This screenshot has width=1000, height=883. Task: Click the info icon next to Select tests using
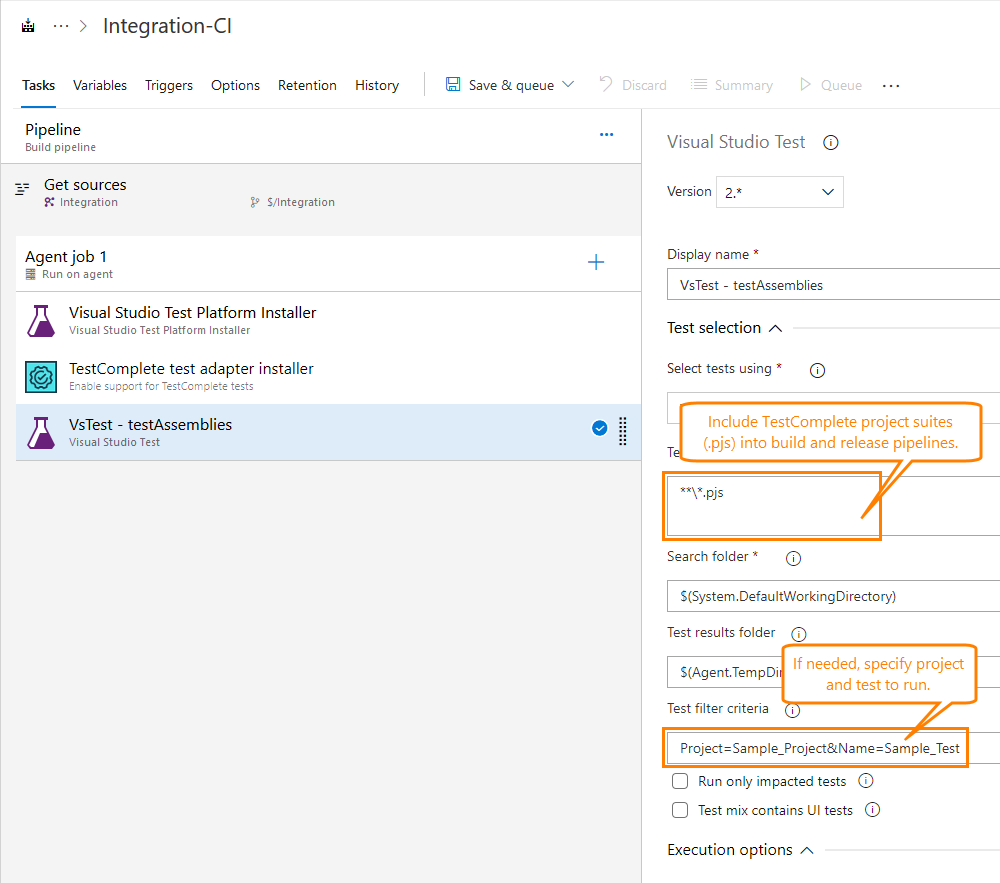point(817,370)
